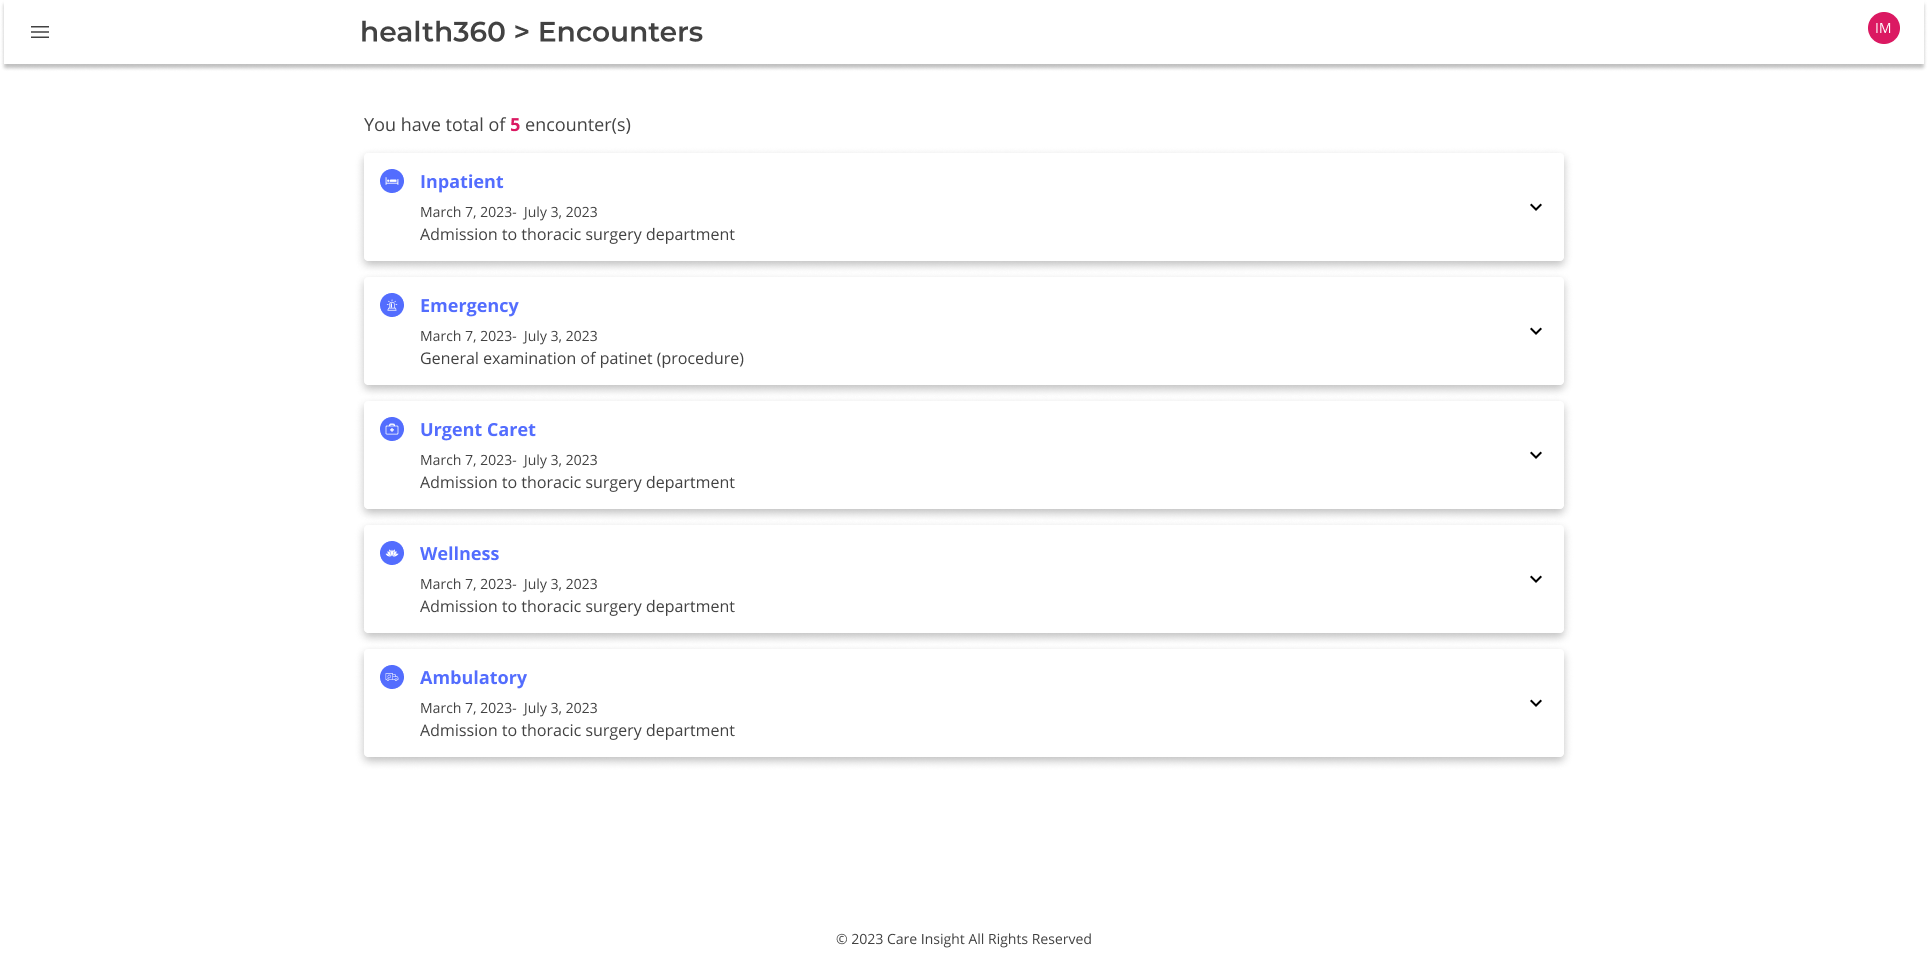Open the Emergency encounter title
Viewport: 1928px width, 980px height.
coord(469,305)
